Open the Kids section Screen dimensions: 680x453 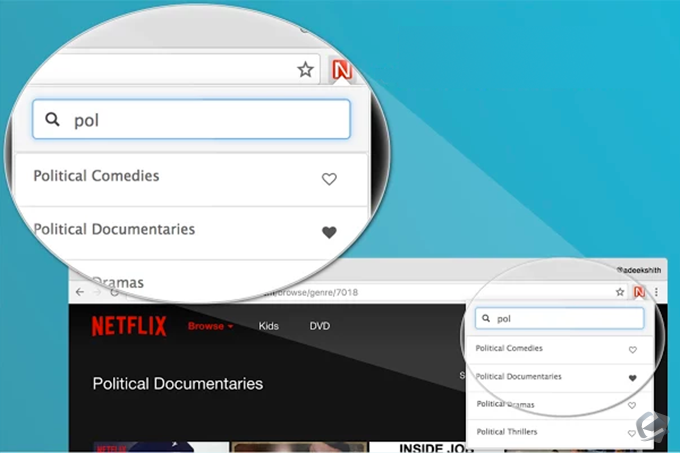click(x=268, y=326)
